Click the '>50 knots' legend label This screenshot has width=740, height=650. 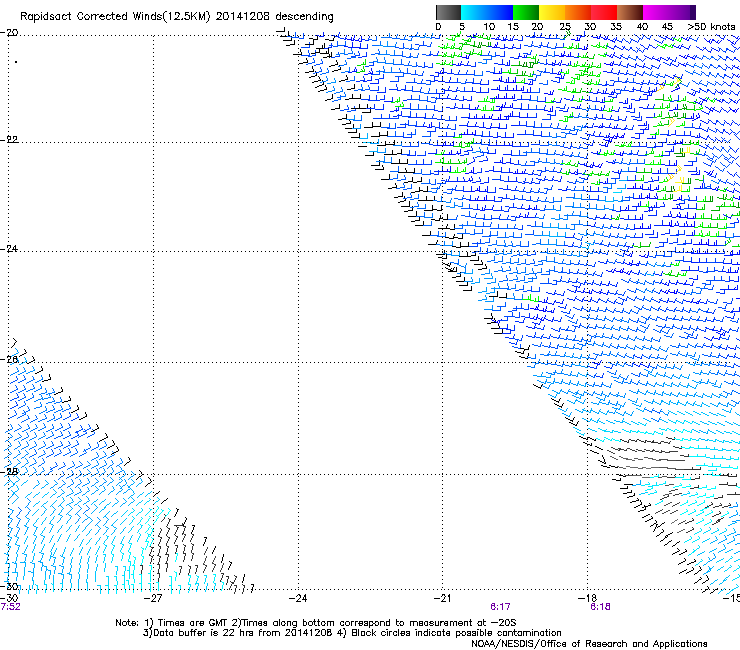(x=711, y=26)
